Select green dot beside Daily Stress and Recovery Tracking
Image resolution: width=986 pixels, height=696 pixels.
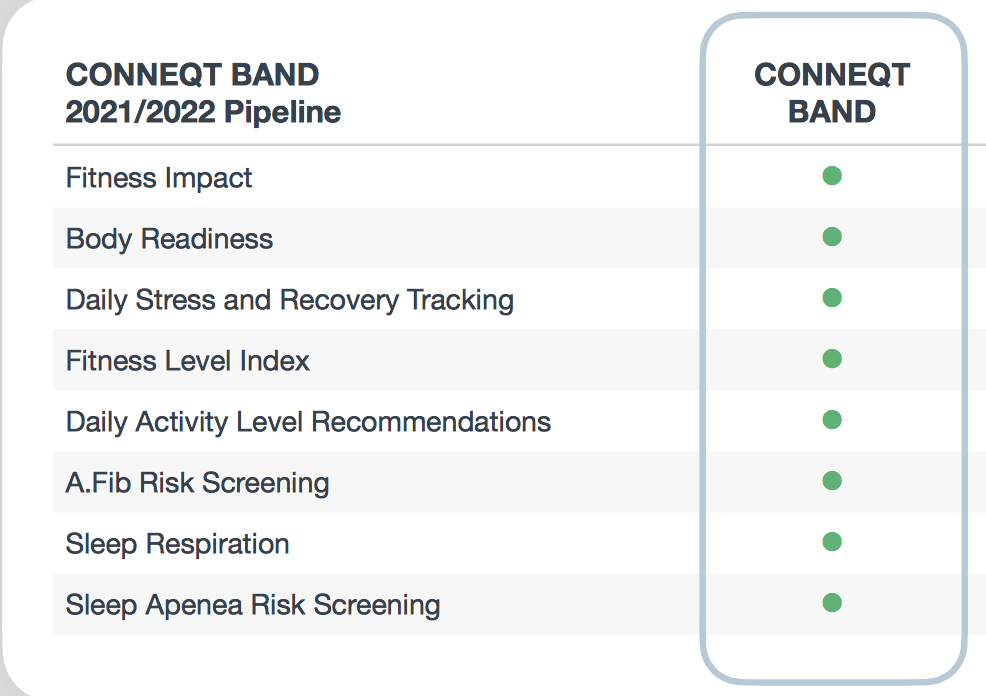(832, 298)
